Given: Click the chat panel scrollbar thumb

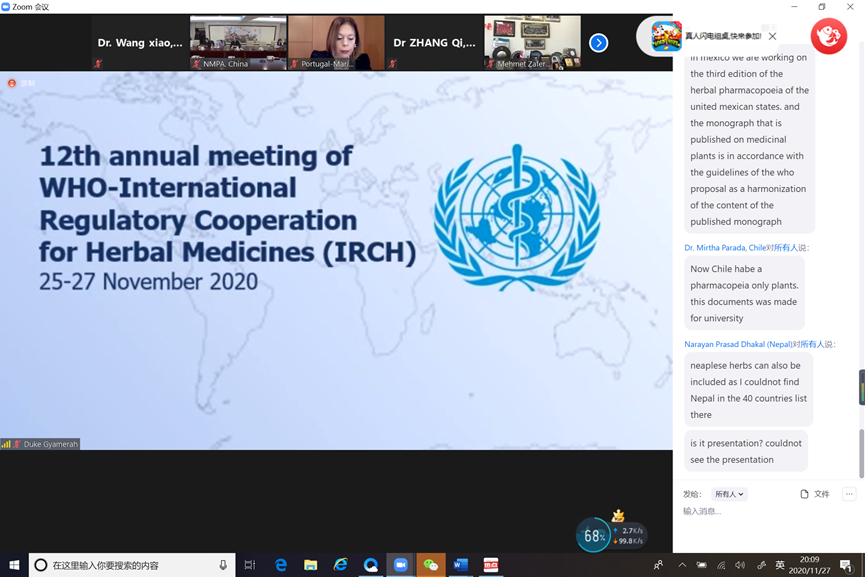Looking at the screenshot, I should [861, 453].
